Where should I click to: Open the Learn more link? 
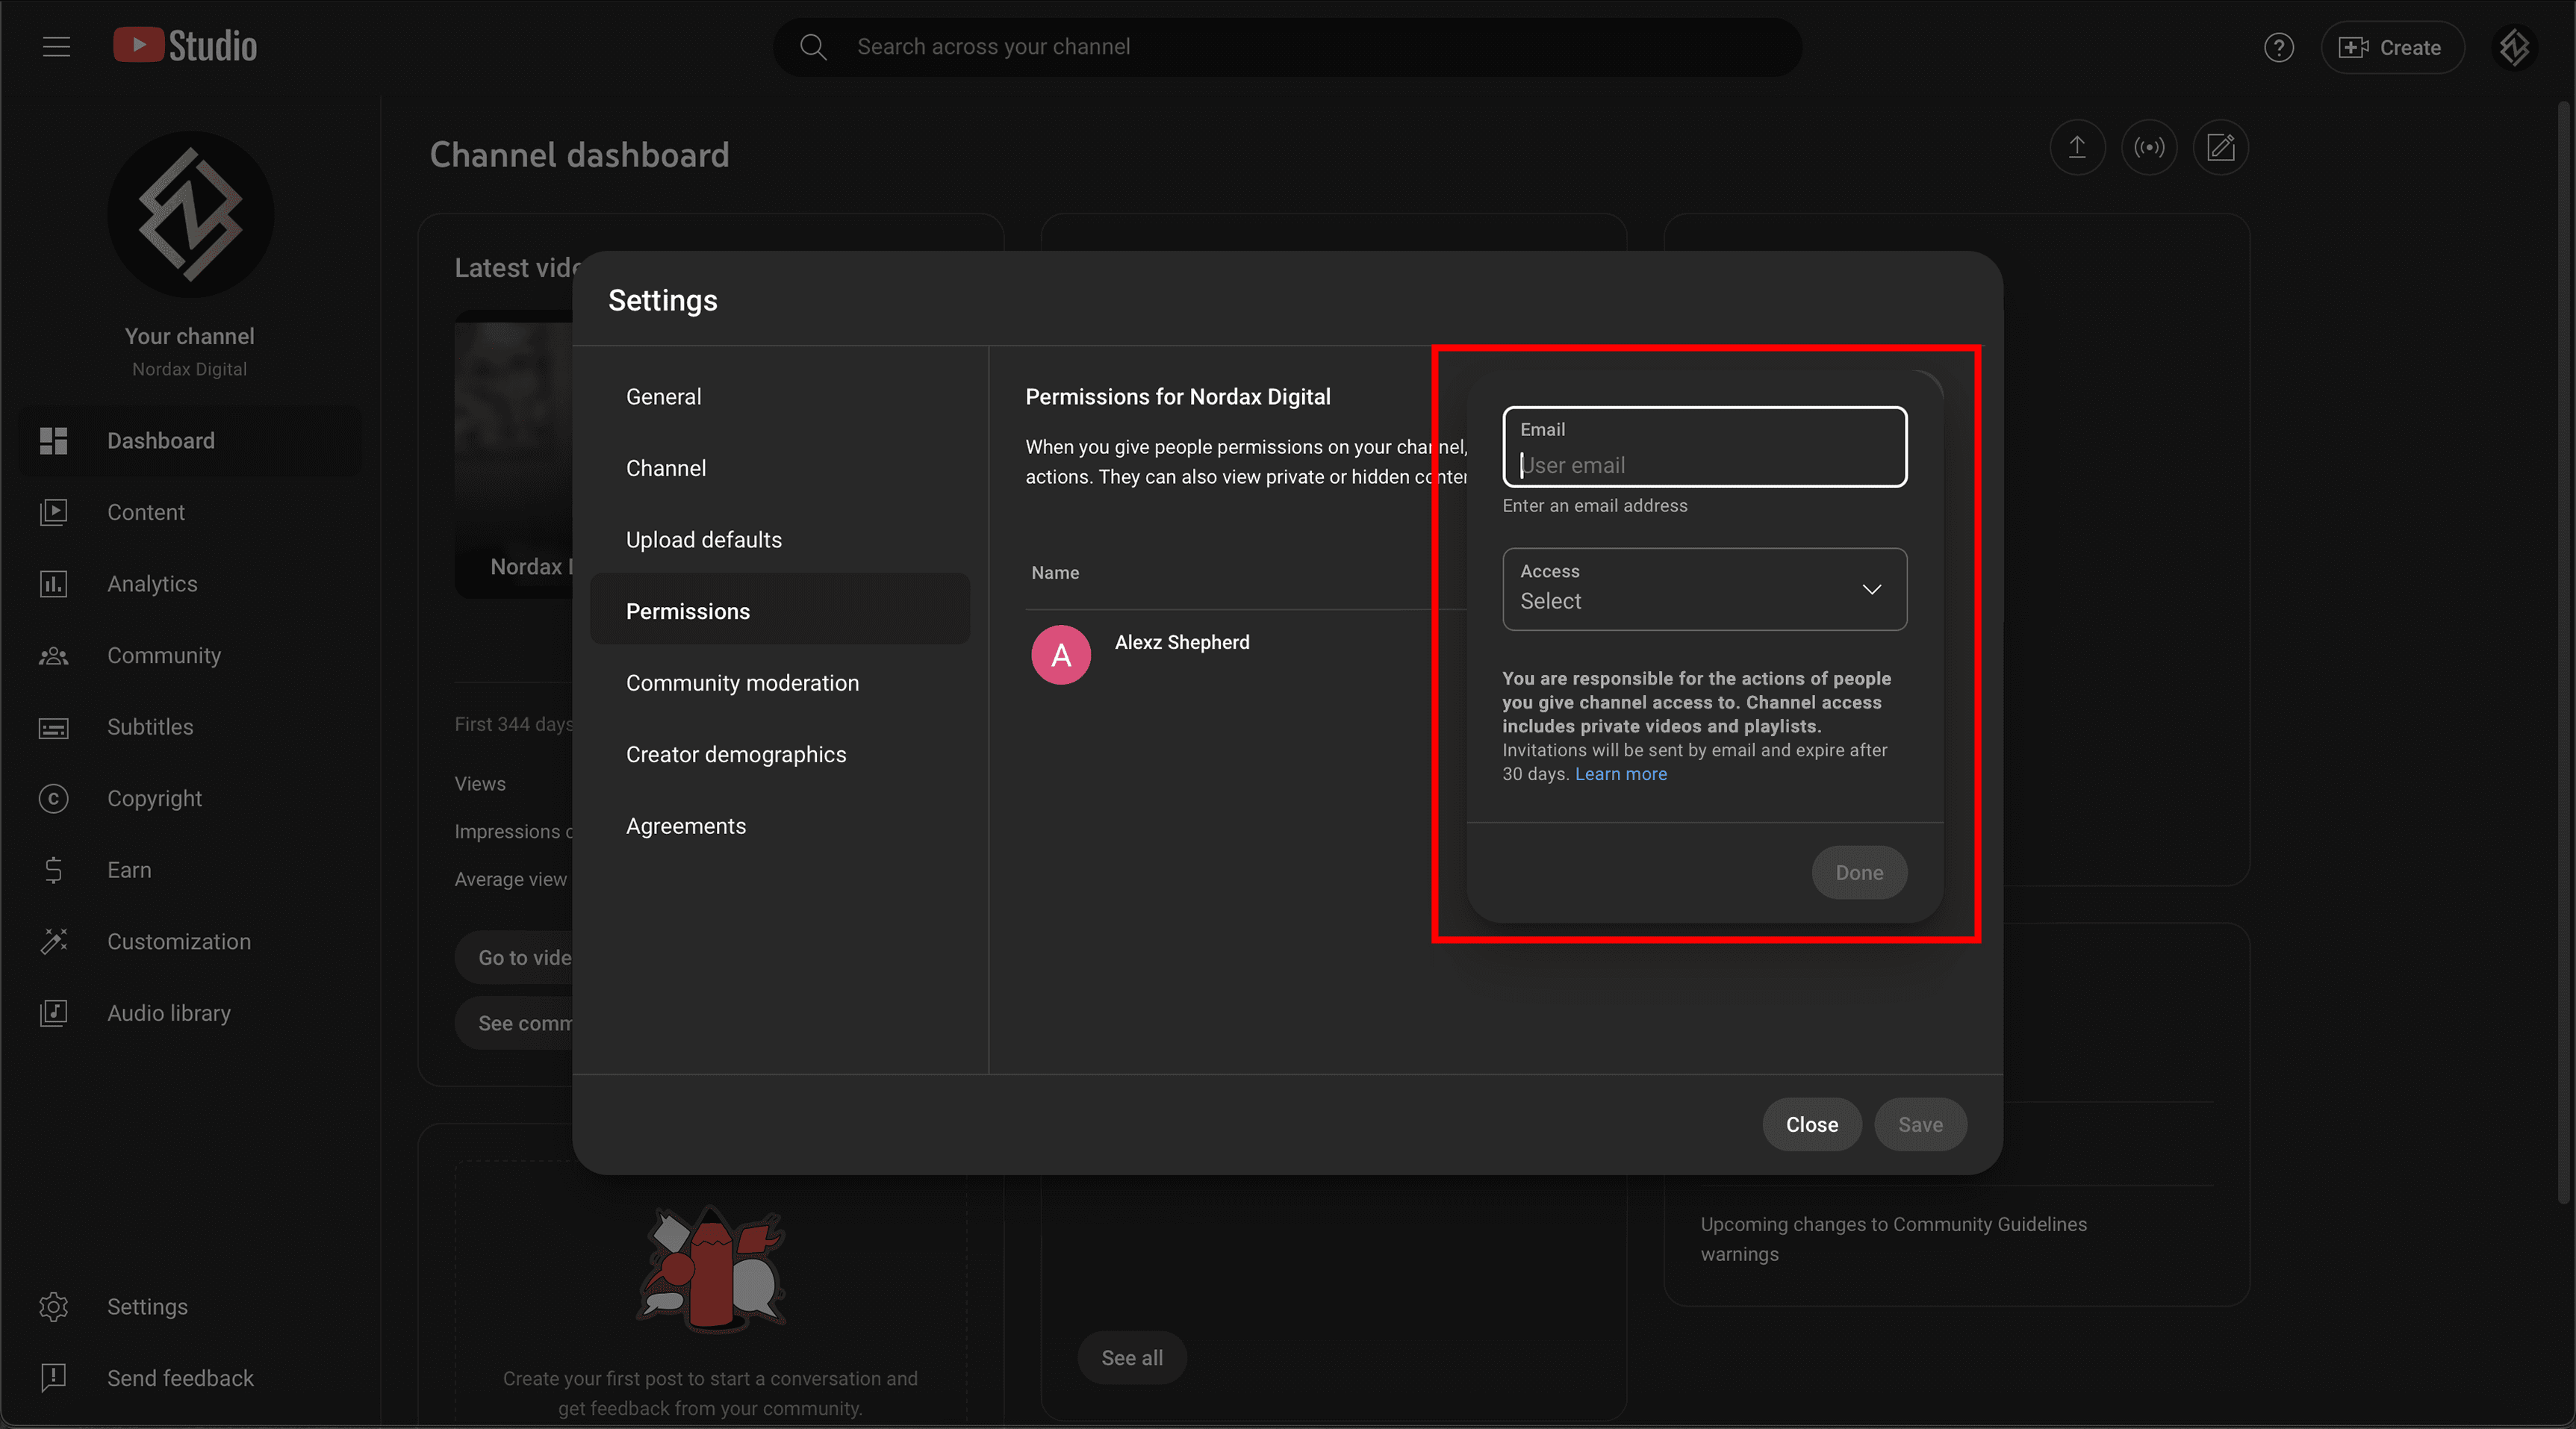[1620, 774]
